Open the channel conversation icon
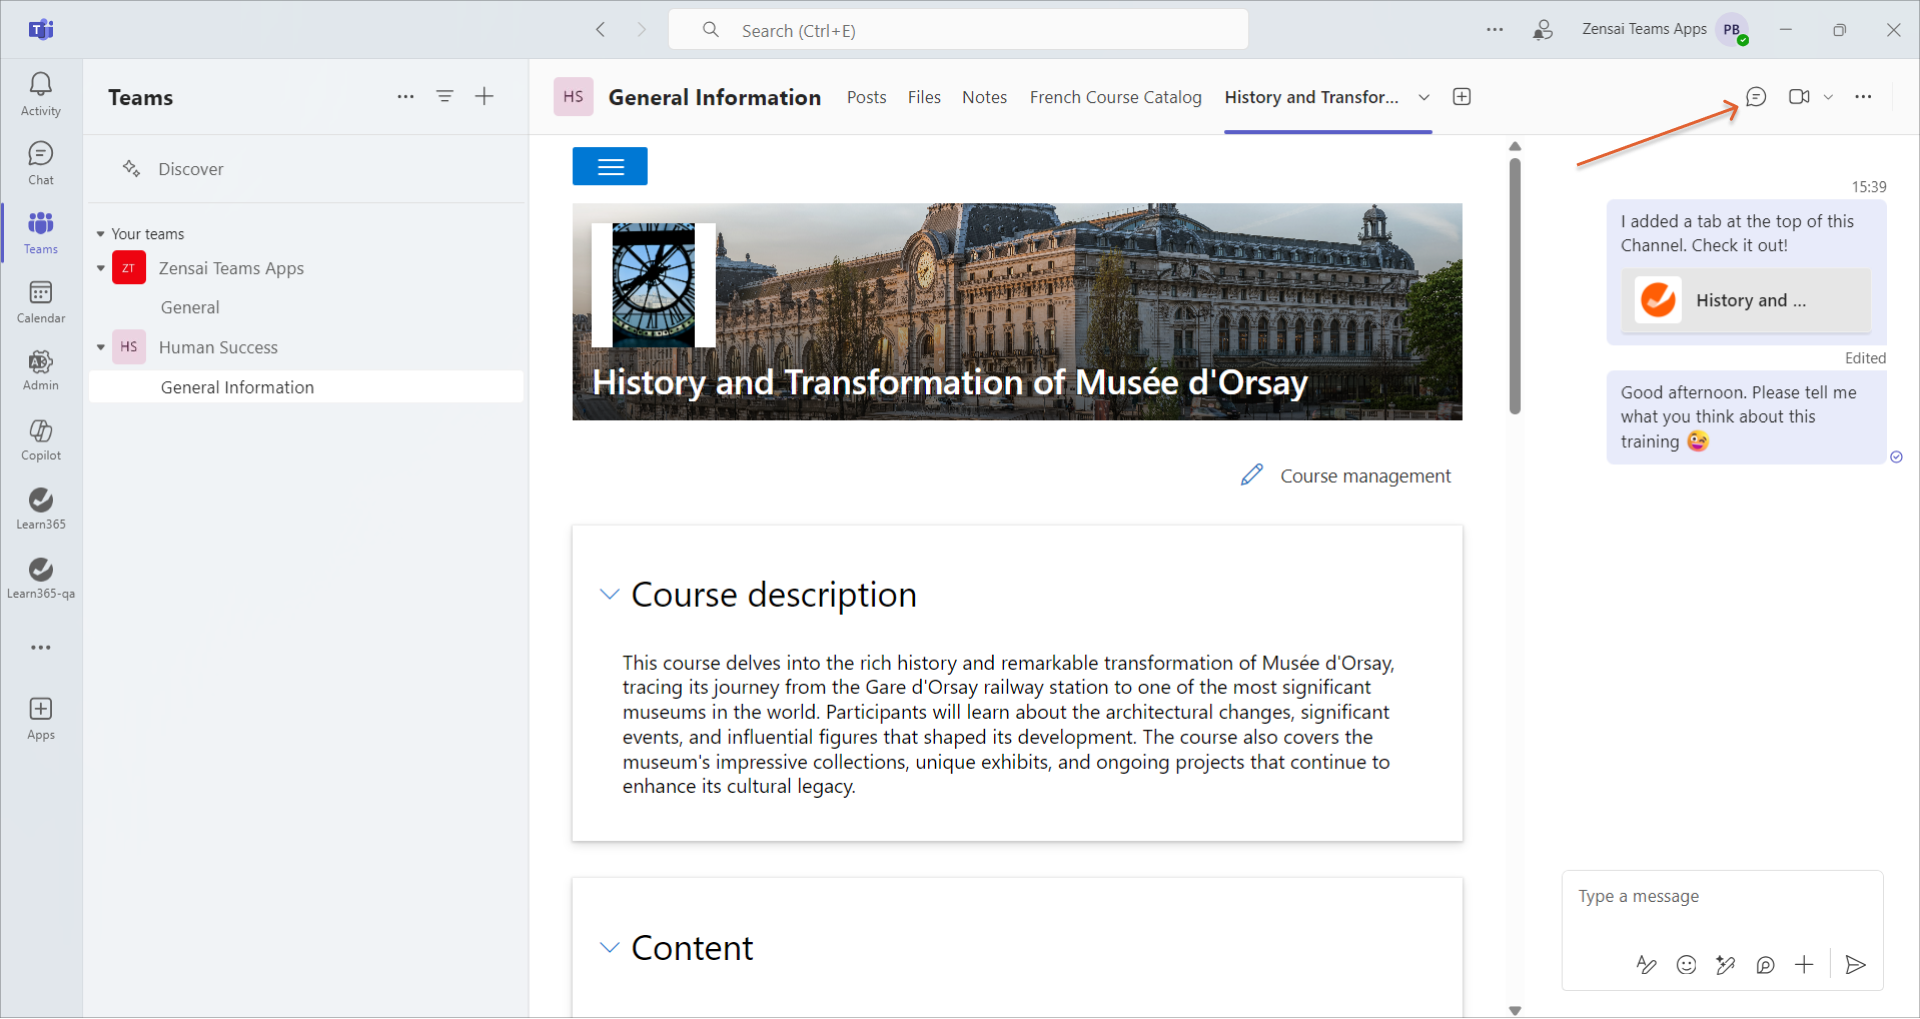1920x1019 pixels. coord(1756,97)
